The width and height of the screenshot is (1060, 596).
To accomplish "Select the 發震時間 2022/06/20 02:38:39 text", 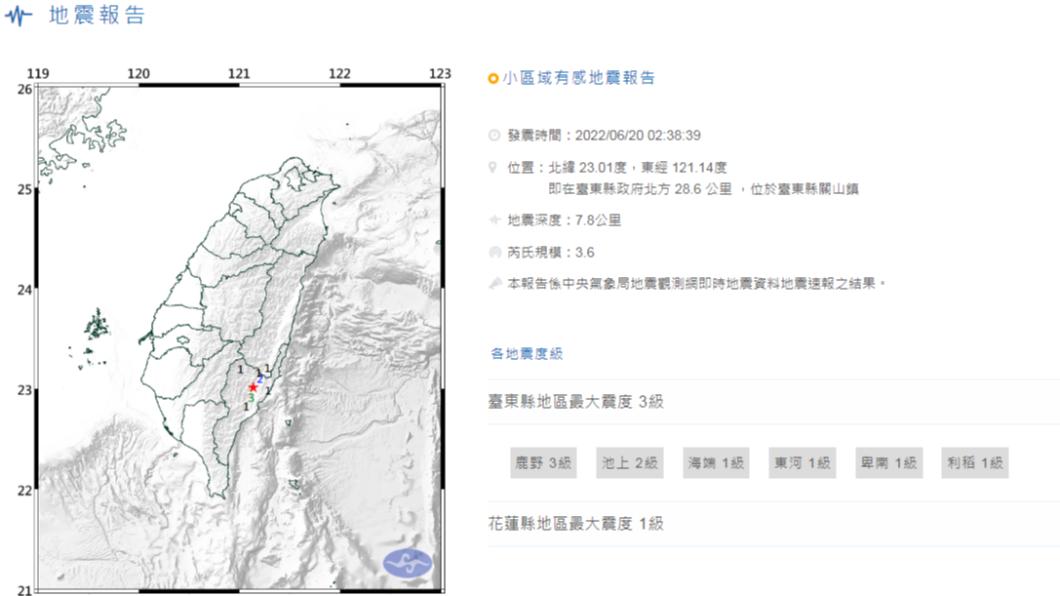I will click(604, 135).
